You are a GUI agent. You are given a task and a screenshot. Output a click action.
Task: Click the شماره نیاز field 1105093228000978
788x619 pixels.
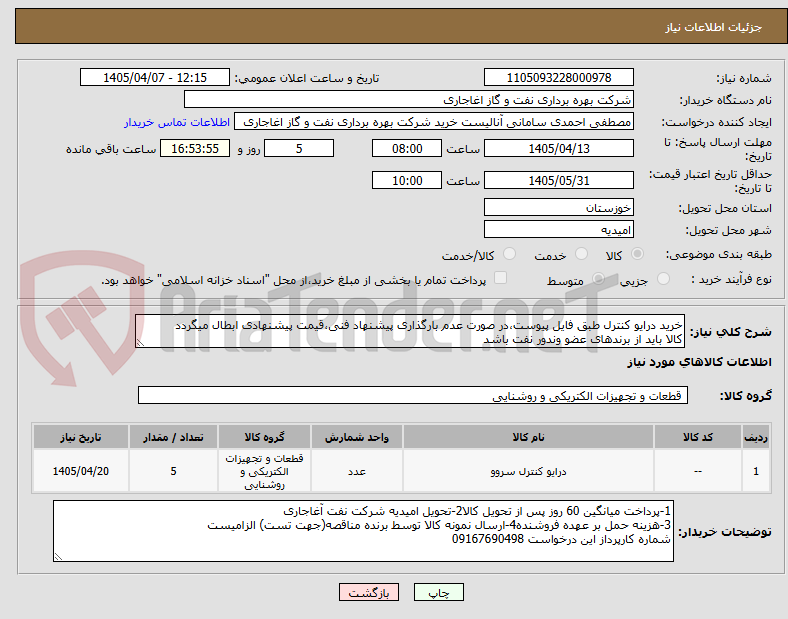pyautogui.click(x=558, y=77)
